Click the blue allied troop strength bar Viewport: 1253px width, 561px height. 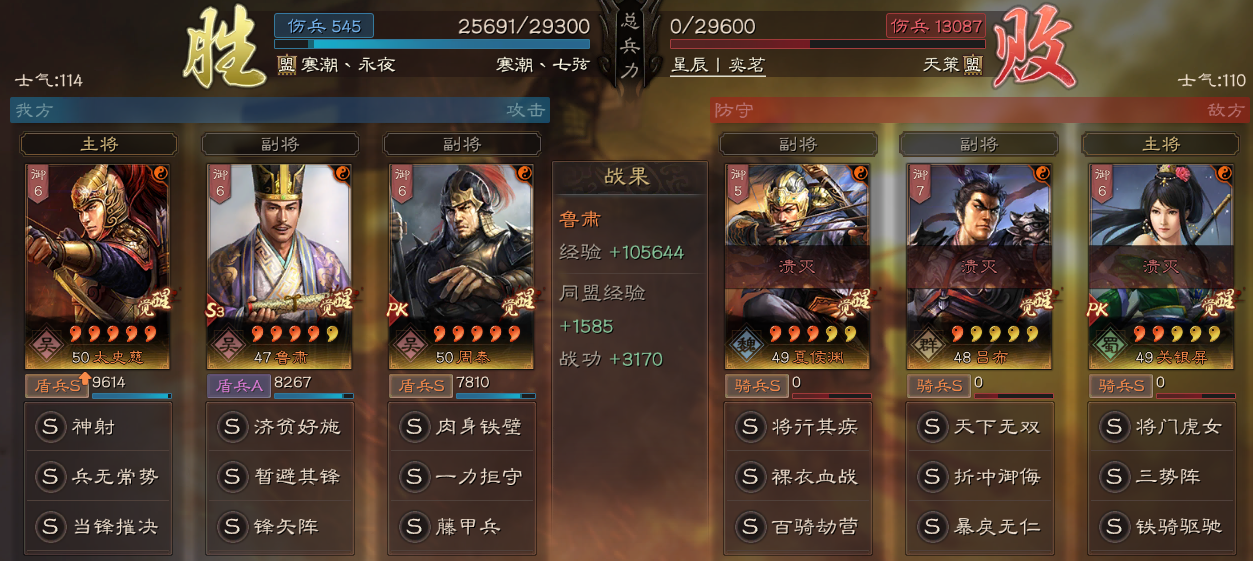click(432, 44)
